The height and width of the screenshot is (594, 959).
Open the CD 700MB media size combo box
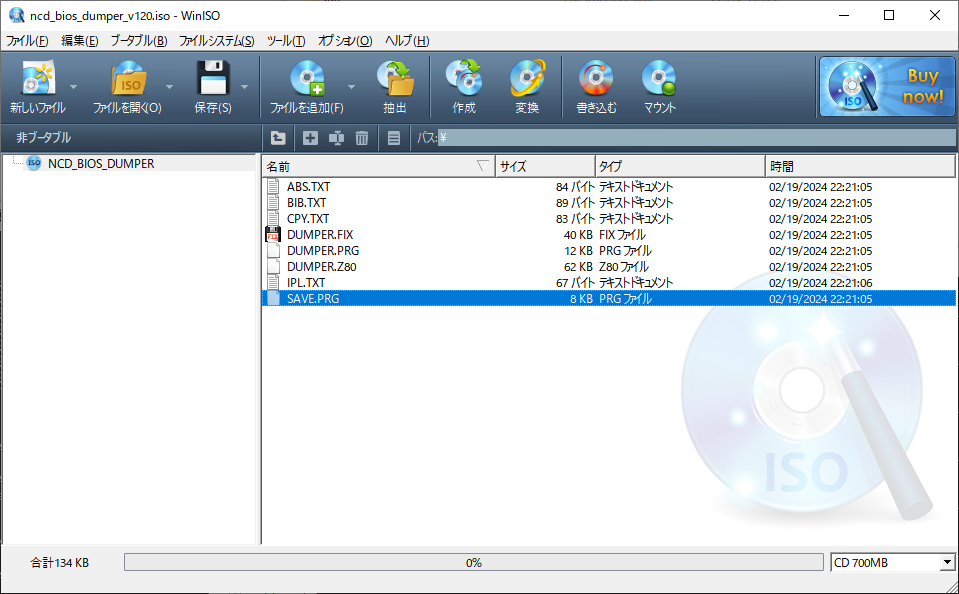[x=892, y=563]
